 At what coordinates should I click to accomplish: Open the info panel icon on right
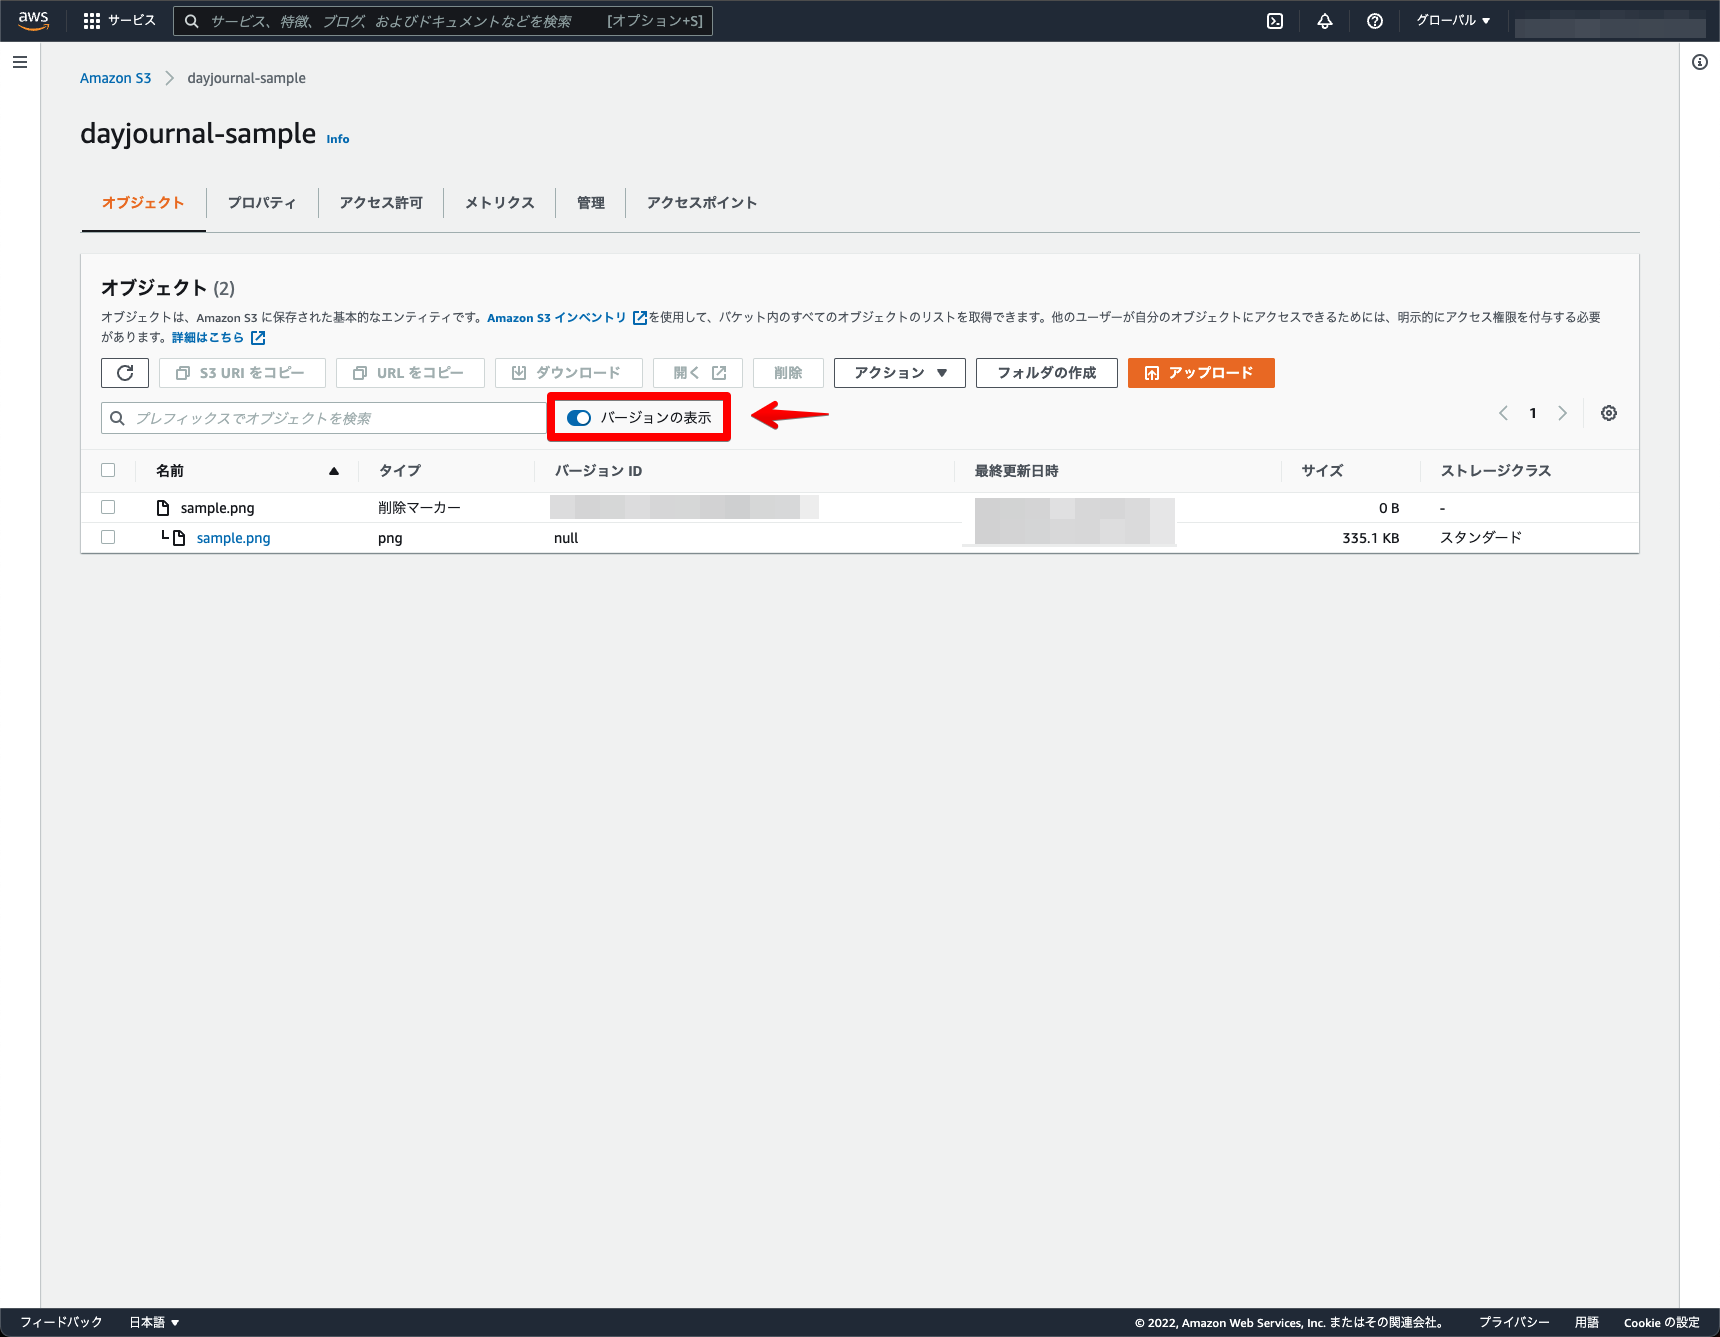[x=1700, y=62]
